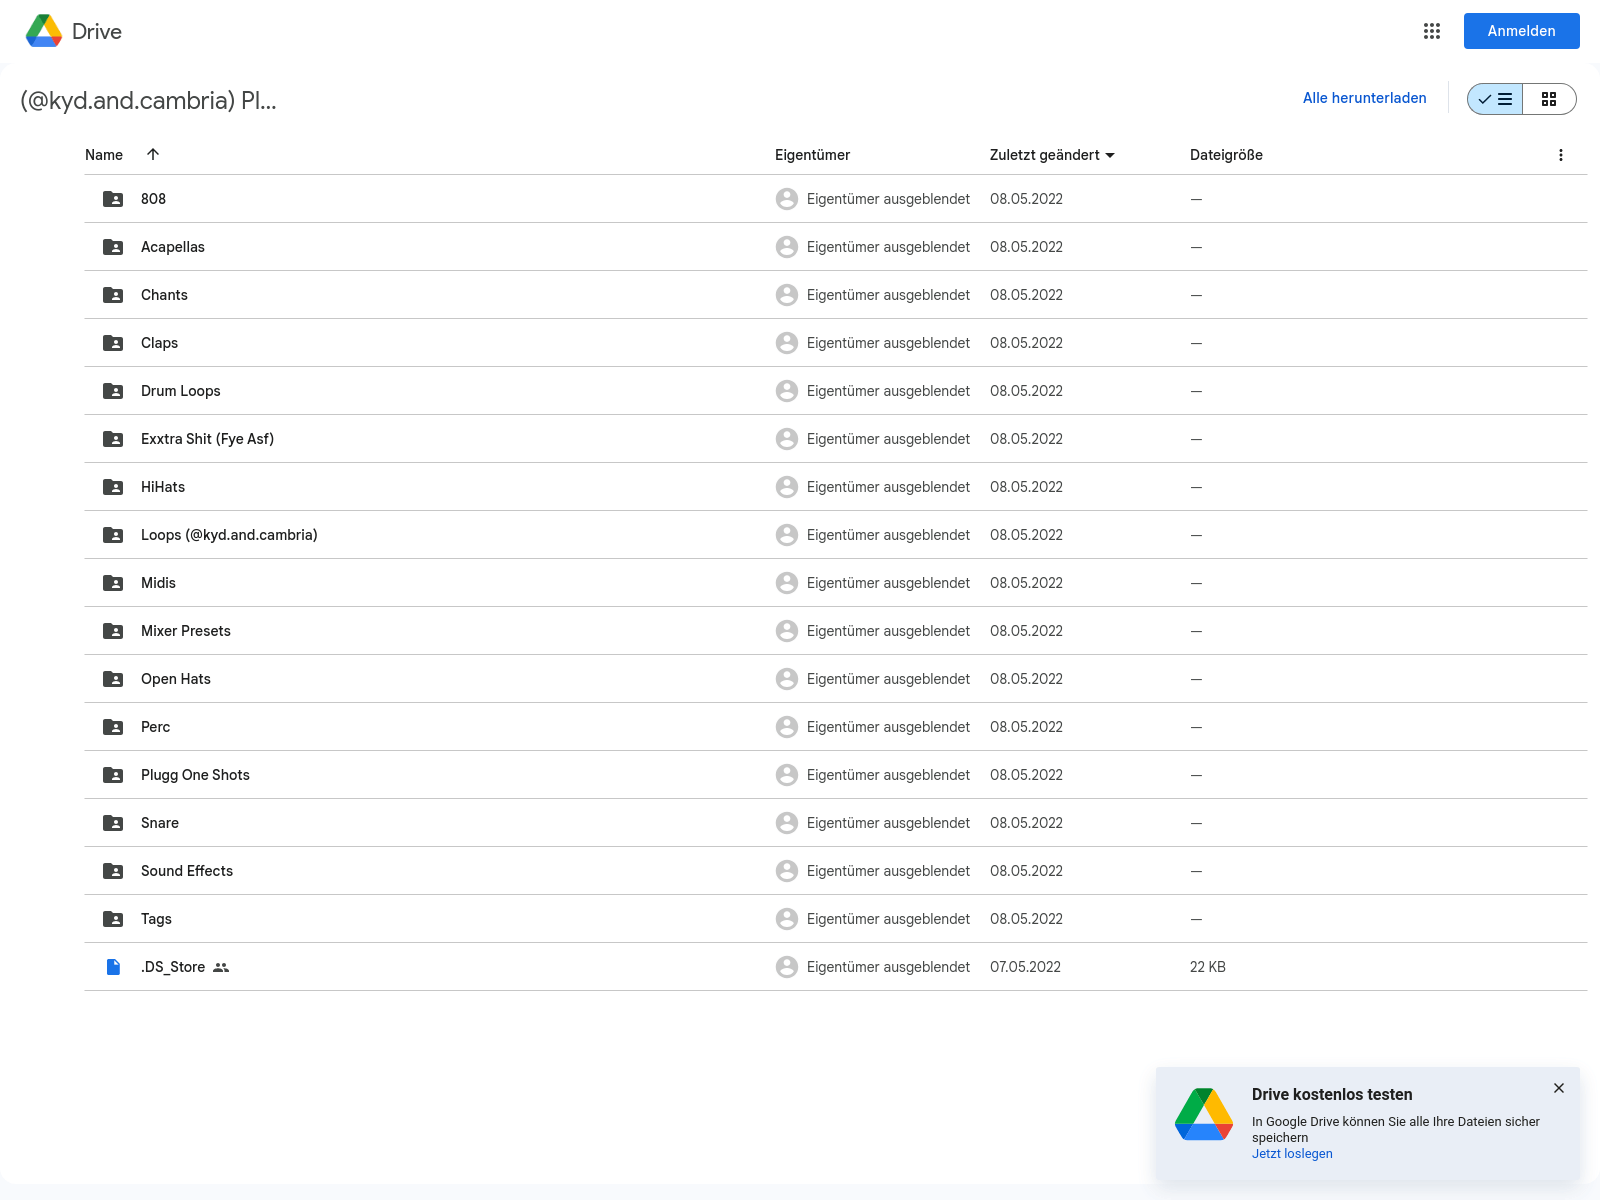Select the Perc folder name
The height and width of the screenshot is (1200, 1600).
pos(155,727)
